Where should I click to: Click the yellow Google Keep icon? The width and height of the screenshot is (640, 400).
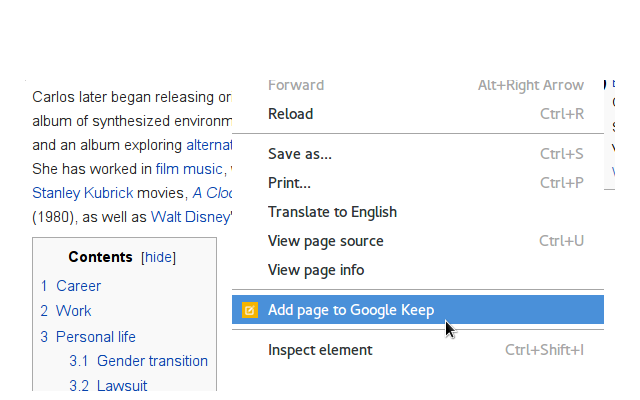(250, 310)
